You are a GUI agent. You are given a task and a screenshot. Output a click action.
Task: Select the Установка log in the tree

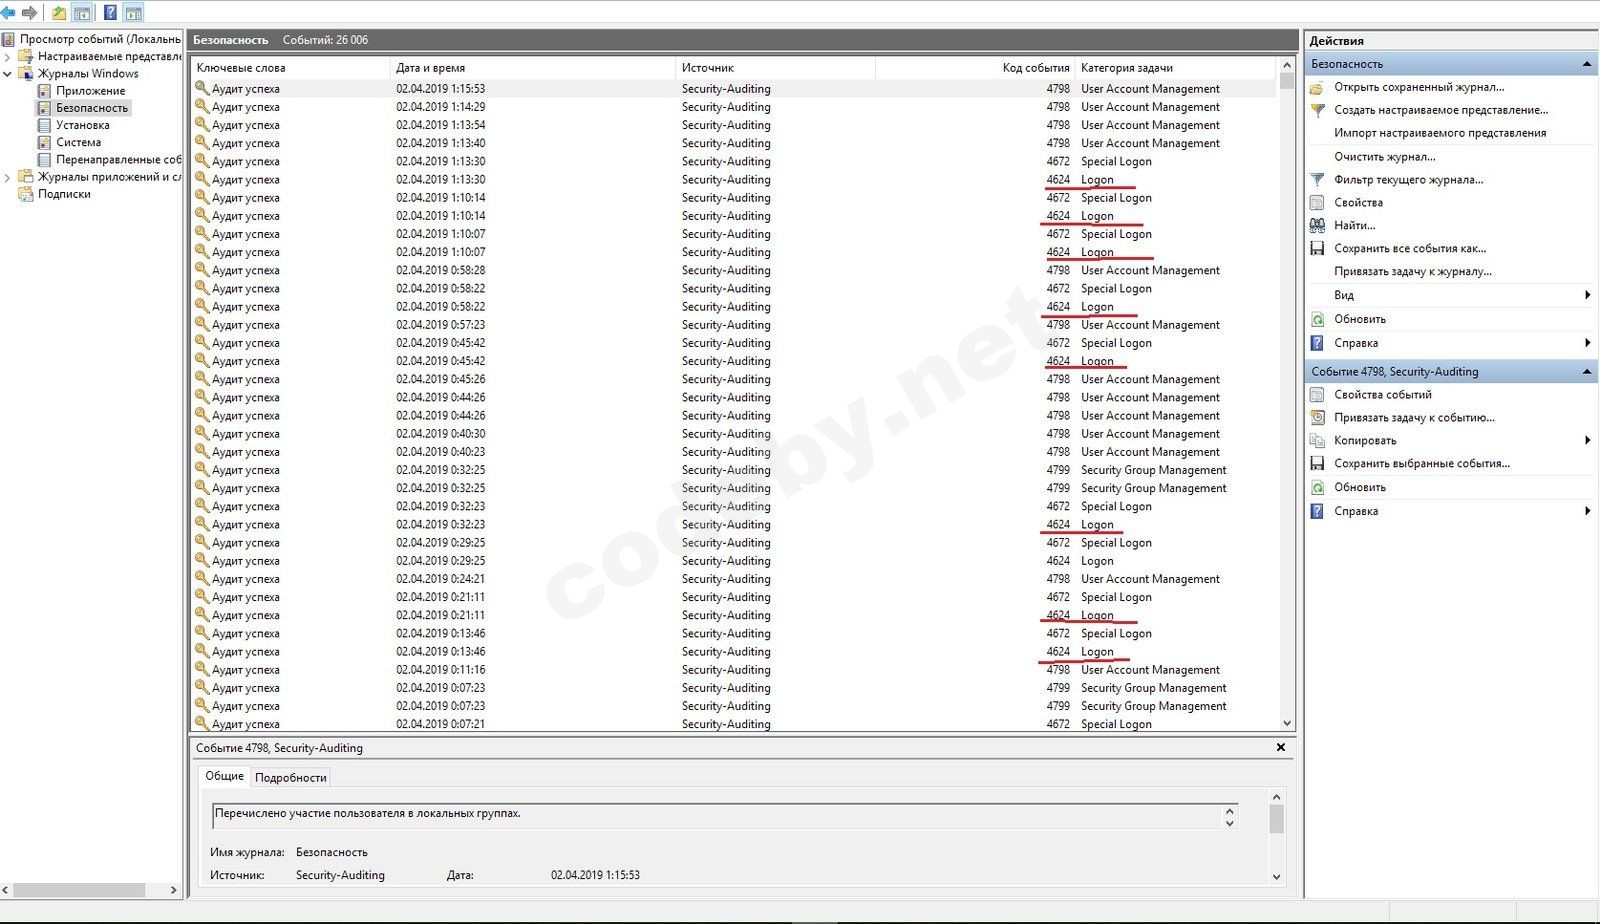point(83,125)
